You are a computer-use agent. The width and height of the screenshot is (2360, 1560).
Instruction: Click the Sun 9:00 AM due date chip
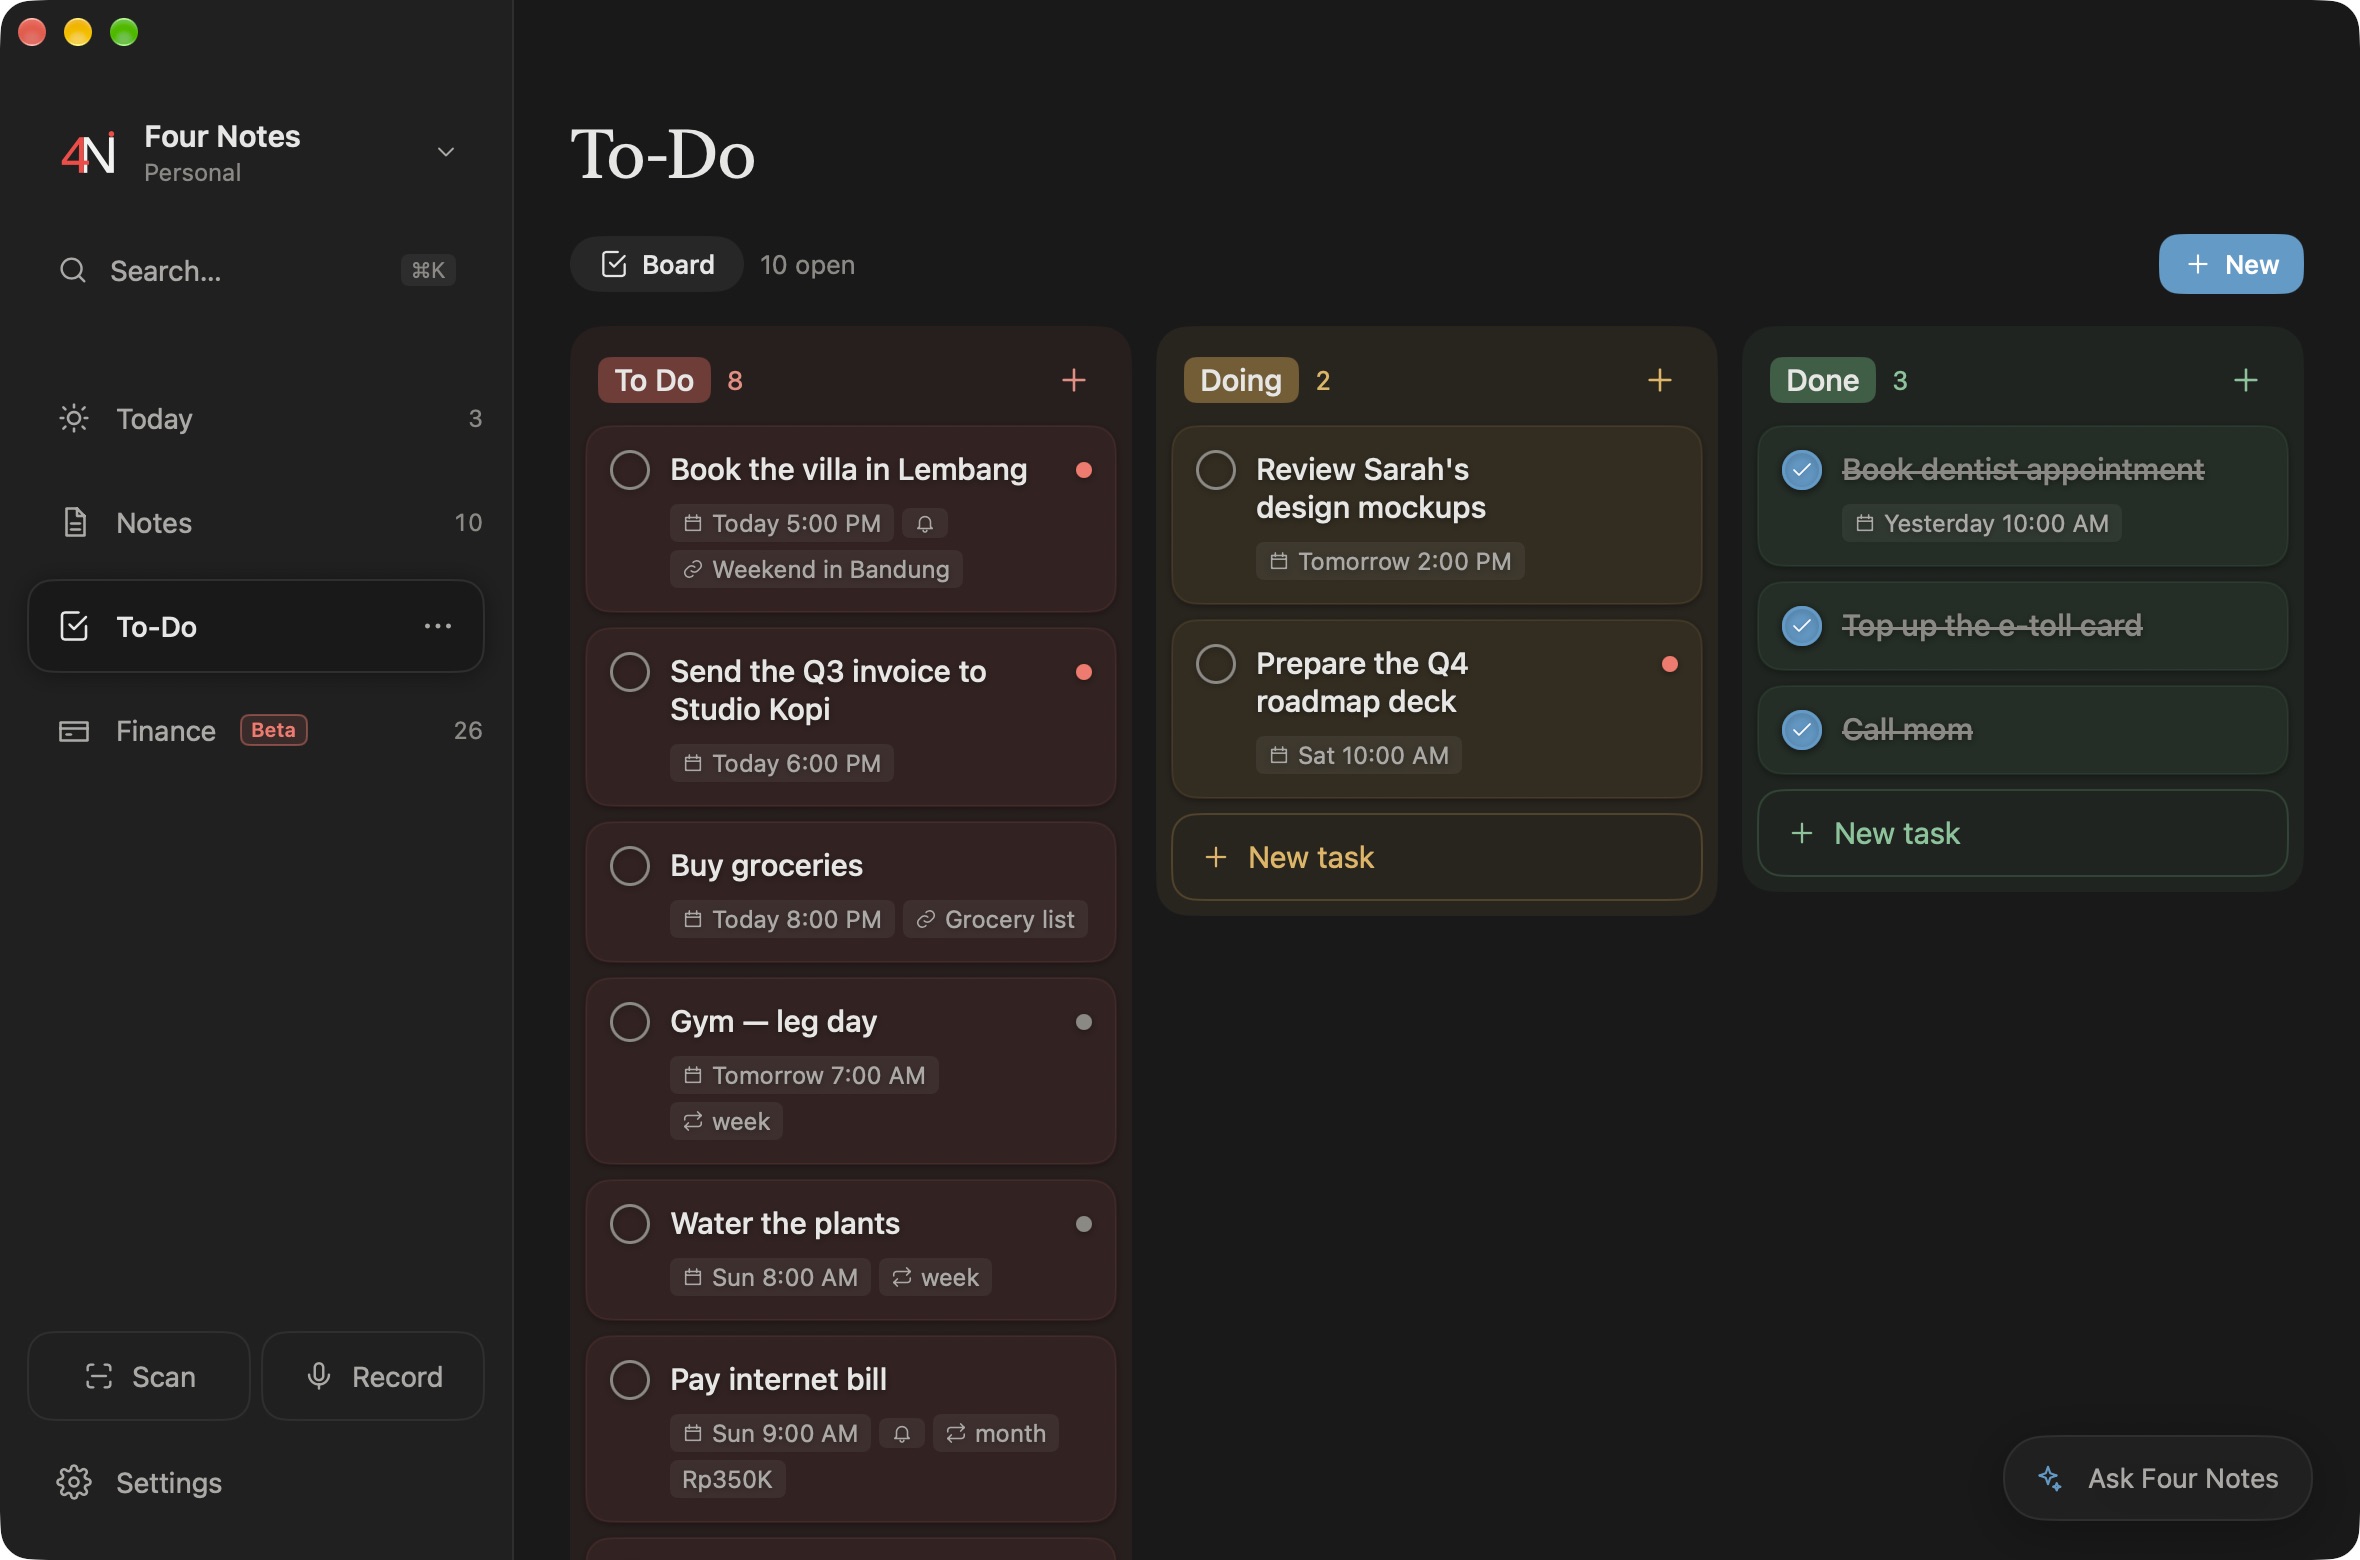point(770,1433)
